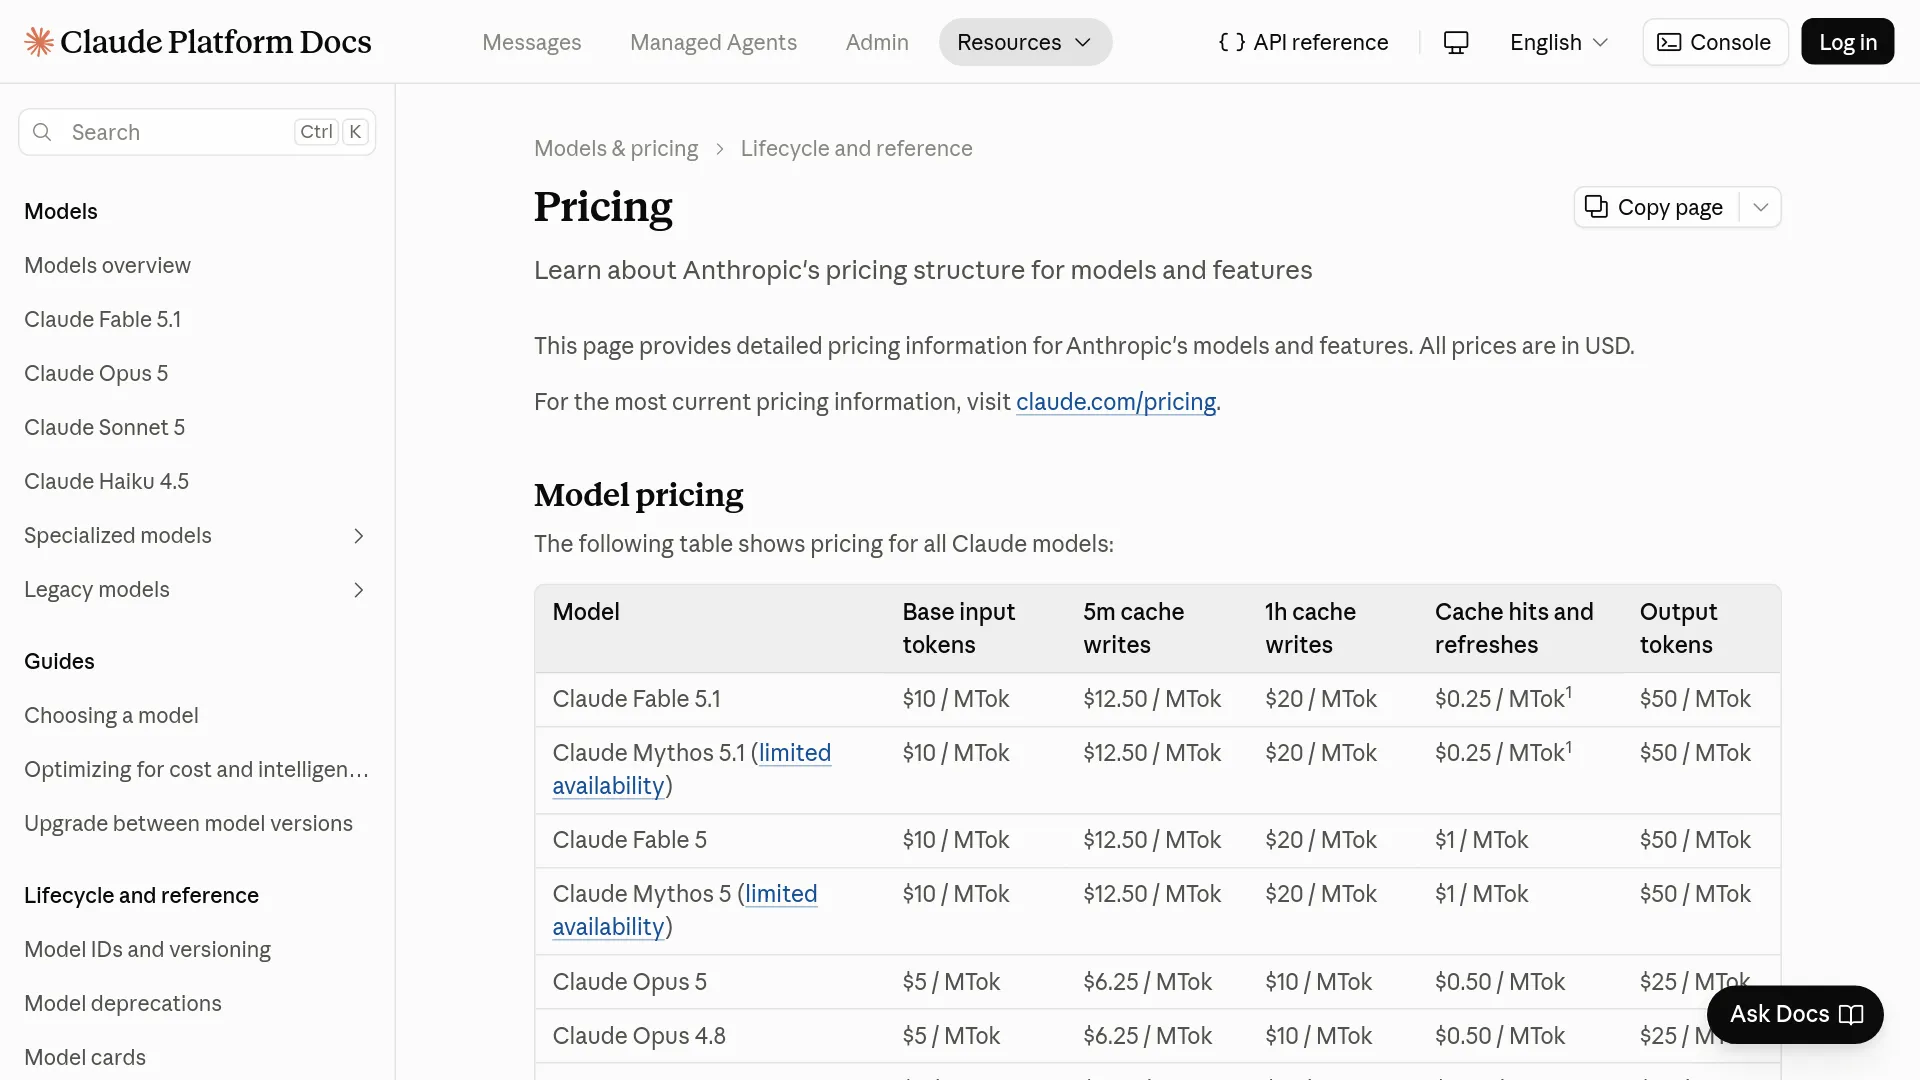The image size is (1920, 1080).
Task: Open Model cards page
Action: coord(85,1057)
